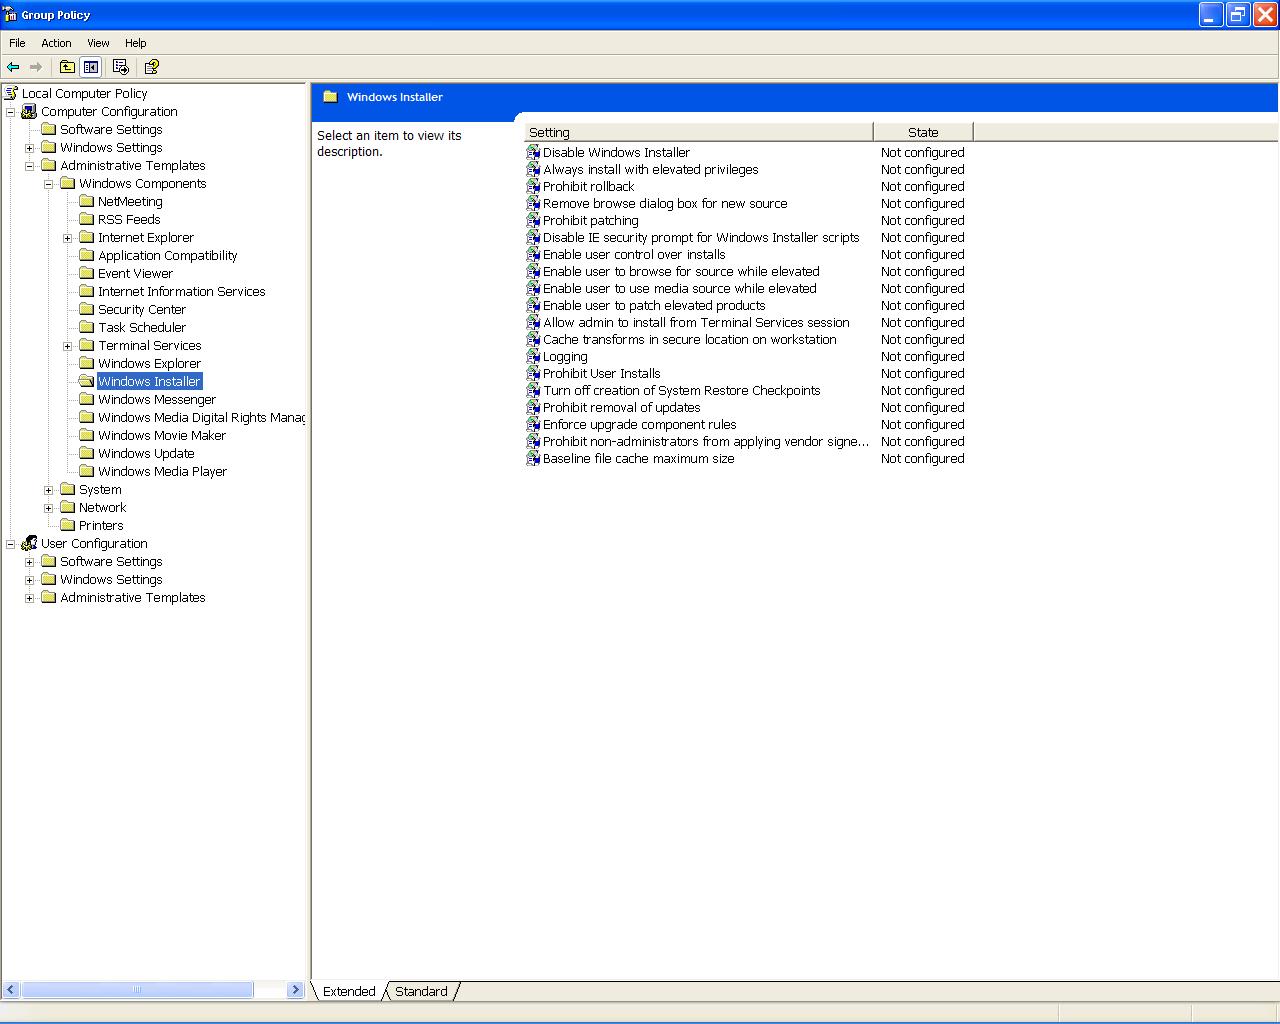Select the Windows Media Player tree item
1280x1024 pixels.
162,471
